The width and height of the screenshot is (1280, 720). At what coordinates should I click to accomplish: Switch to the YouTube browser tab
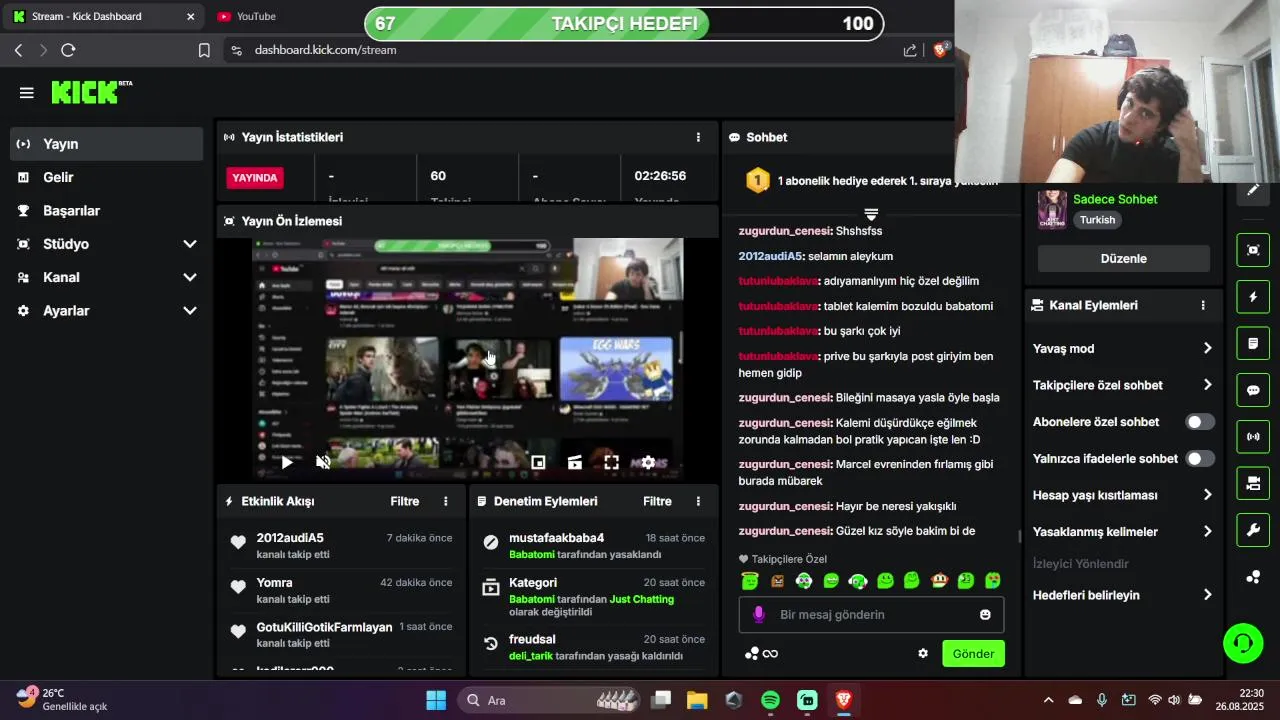[256, 16]
